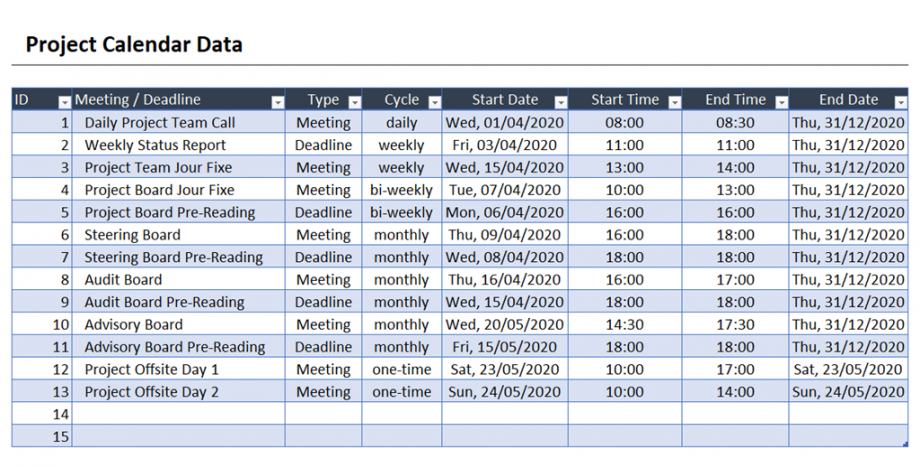This screenshot has height=468, width=920.
Task: Expand the Start Date filter arrow
Action: pyautogui.click(x=560, y=101)
